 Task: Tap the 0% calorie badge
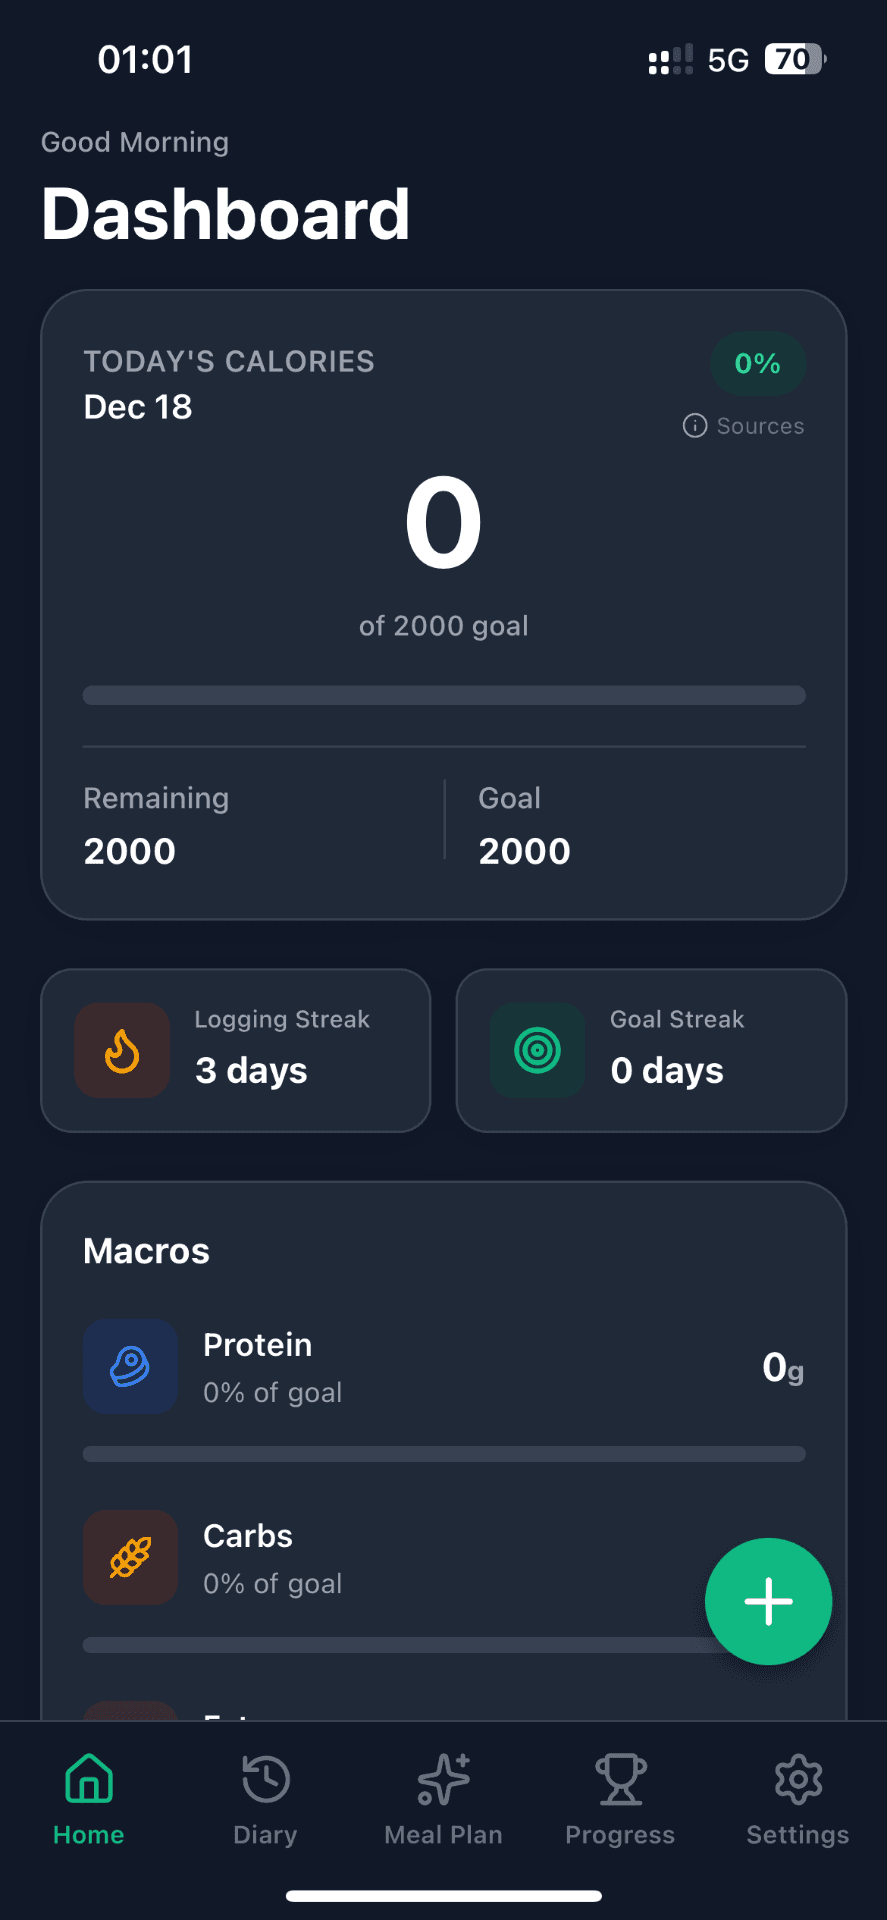tap(757, 364)
